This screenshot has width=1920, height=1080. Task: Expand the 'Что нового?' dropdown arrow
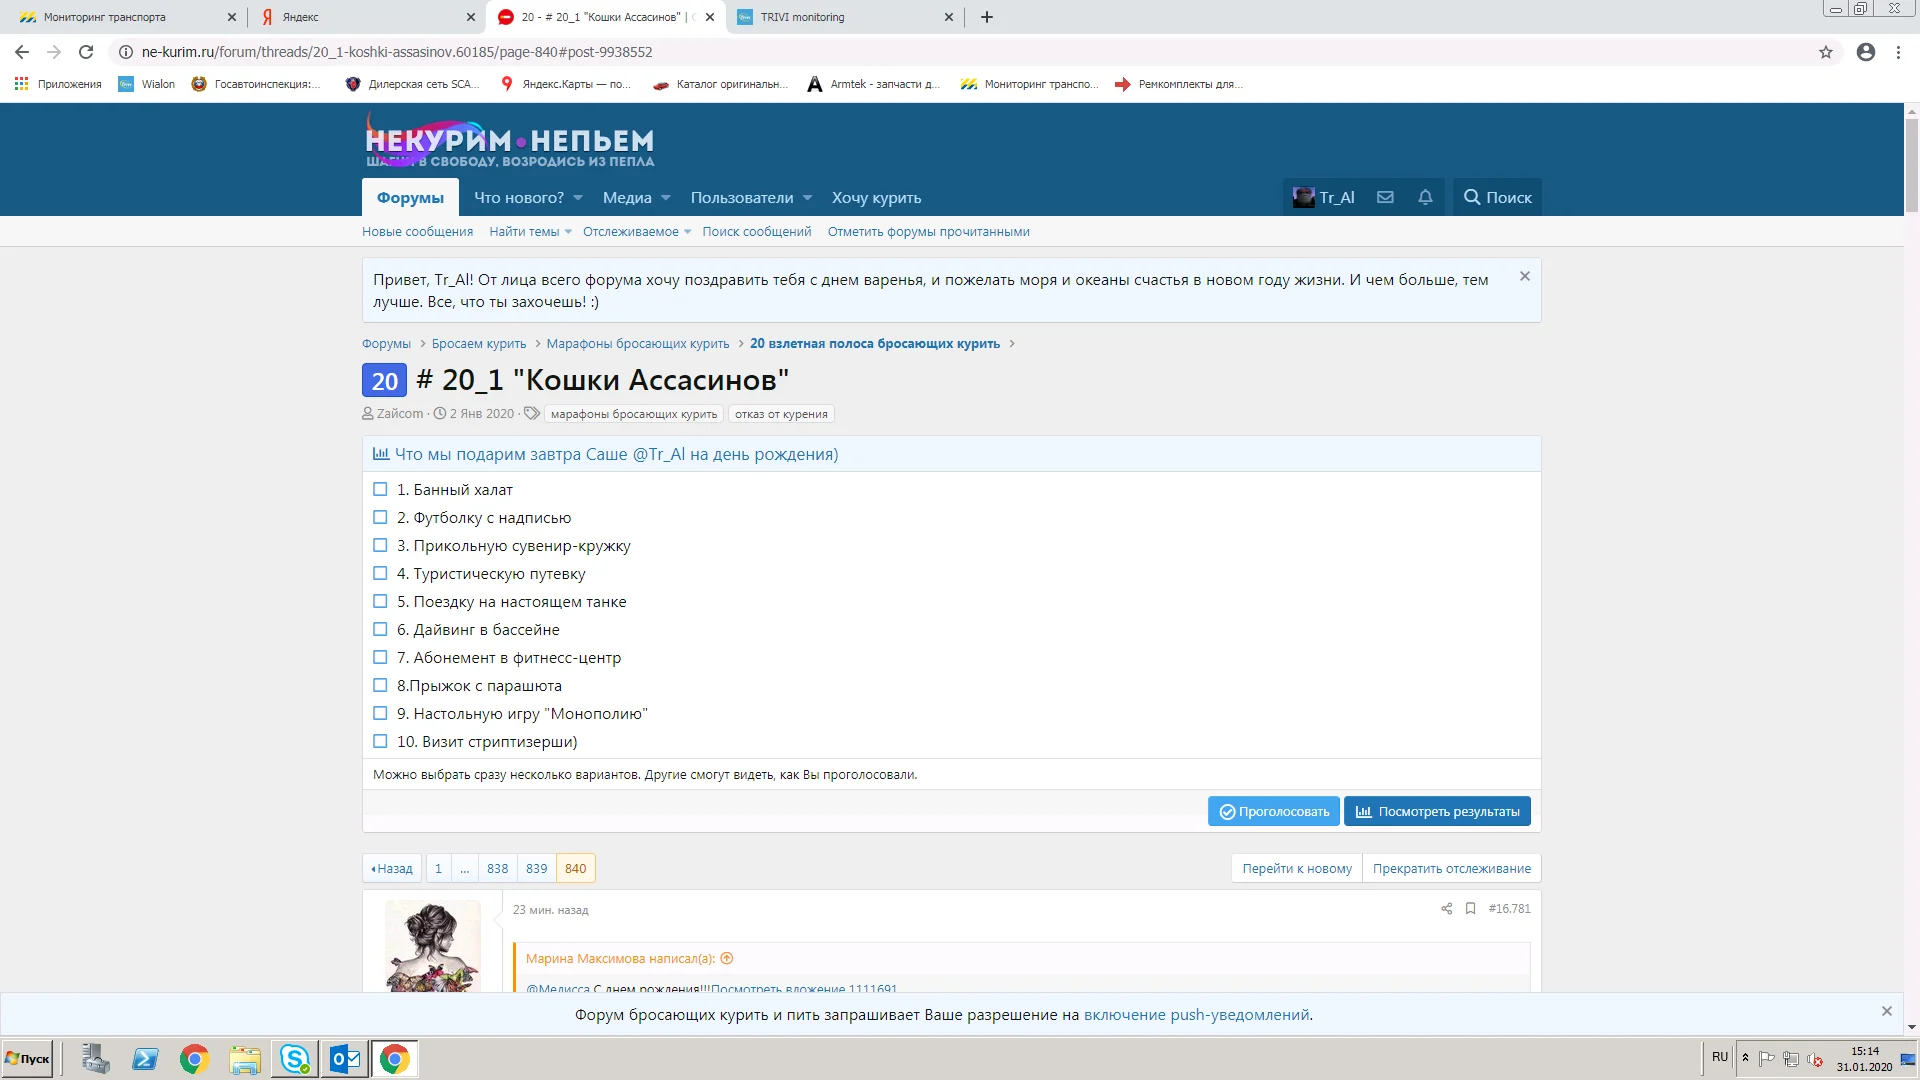[x=578, y=198]
